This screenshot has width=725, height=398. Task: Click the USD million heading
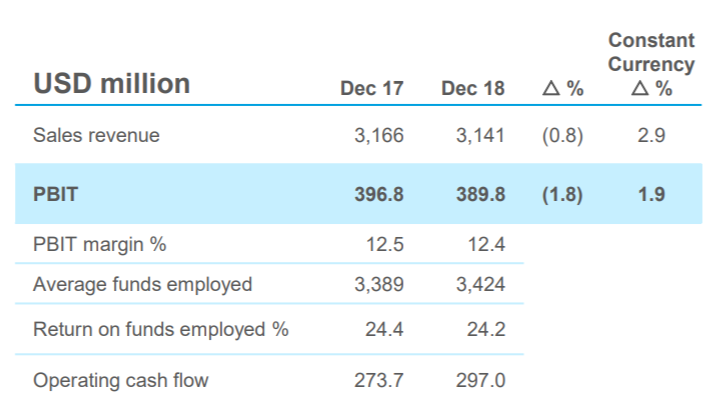[111, 84]
